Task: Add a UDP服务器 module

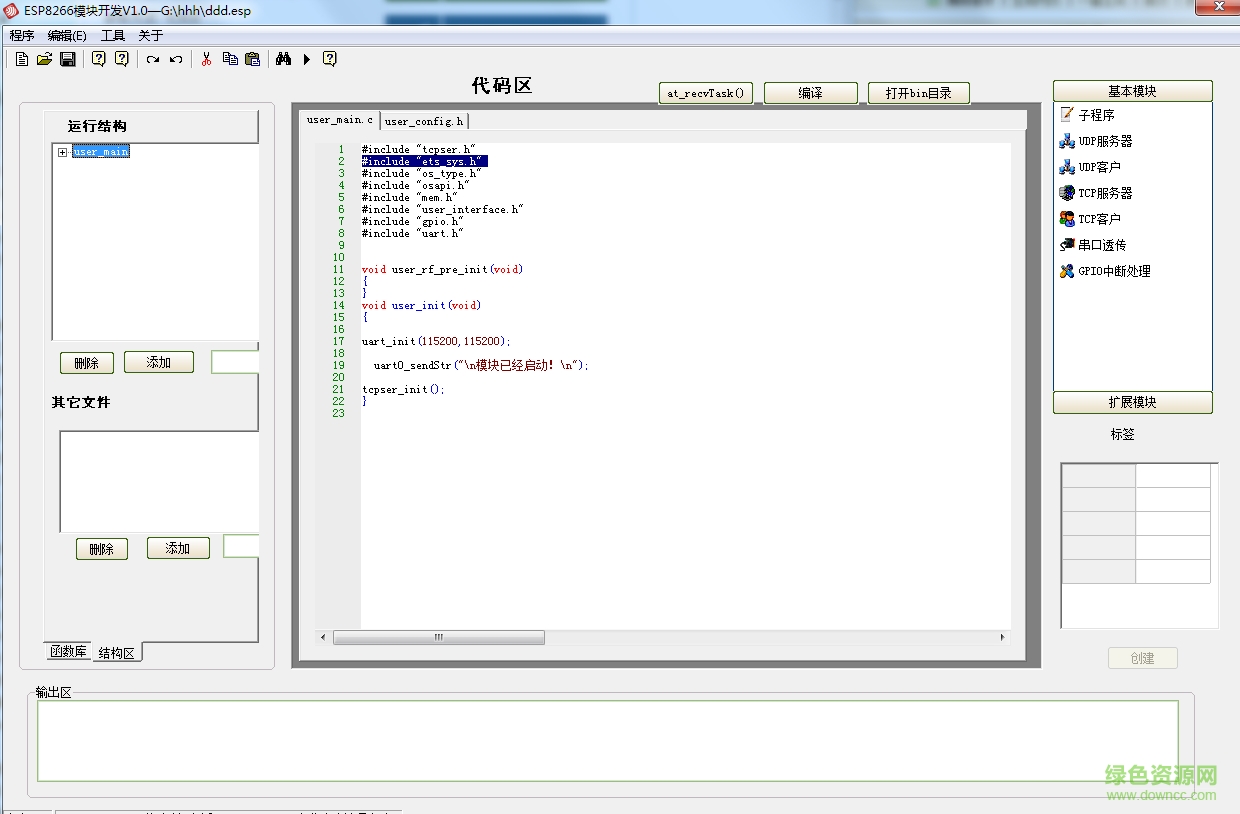Action: [x=1104, y=140]
